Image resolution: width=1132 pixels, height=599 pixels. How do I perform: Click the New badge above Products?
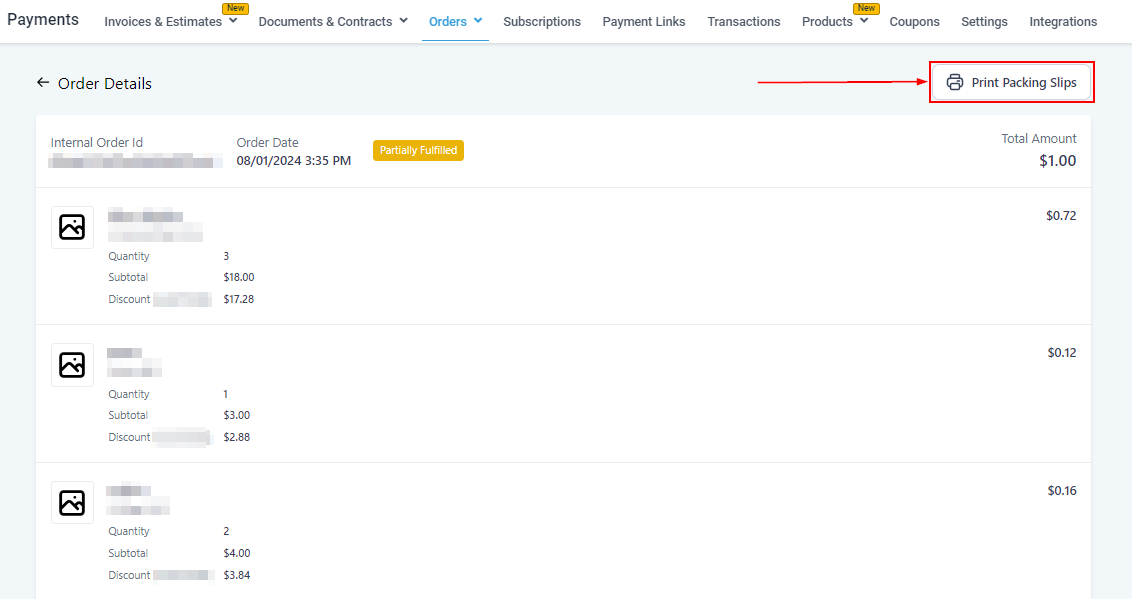[866, 8]
